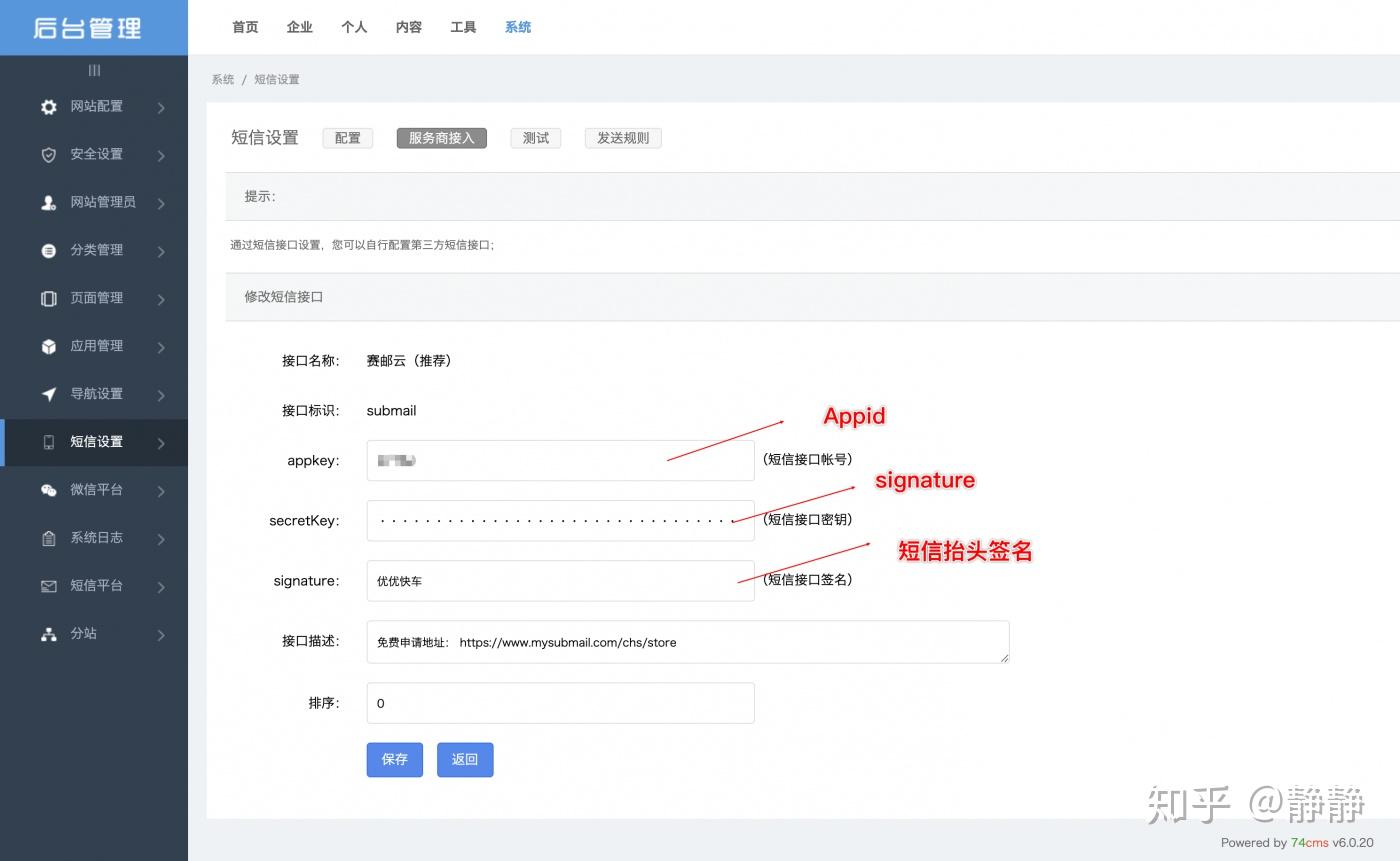Click the 页面管理 pages icon
Screen dimensions: 1400x861
(x=48, y=298)
